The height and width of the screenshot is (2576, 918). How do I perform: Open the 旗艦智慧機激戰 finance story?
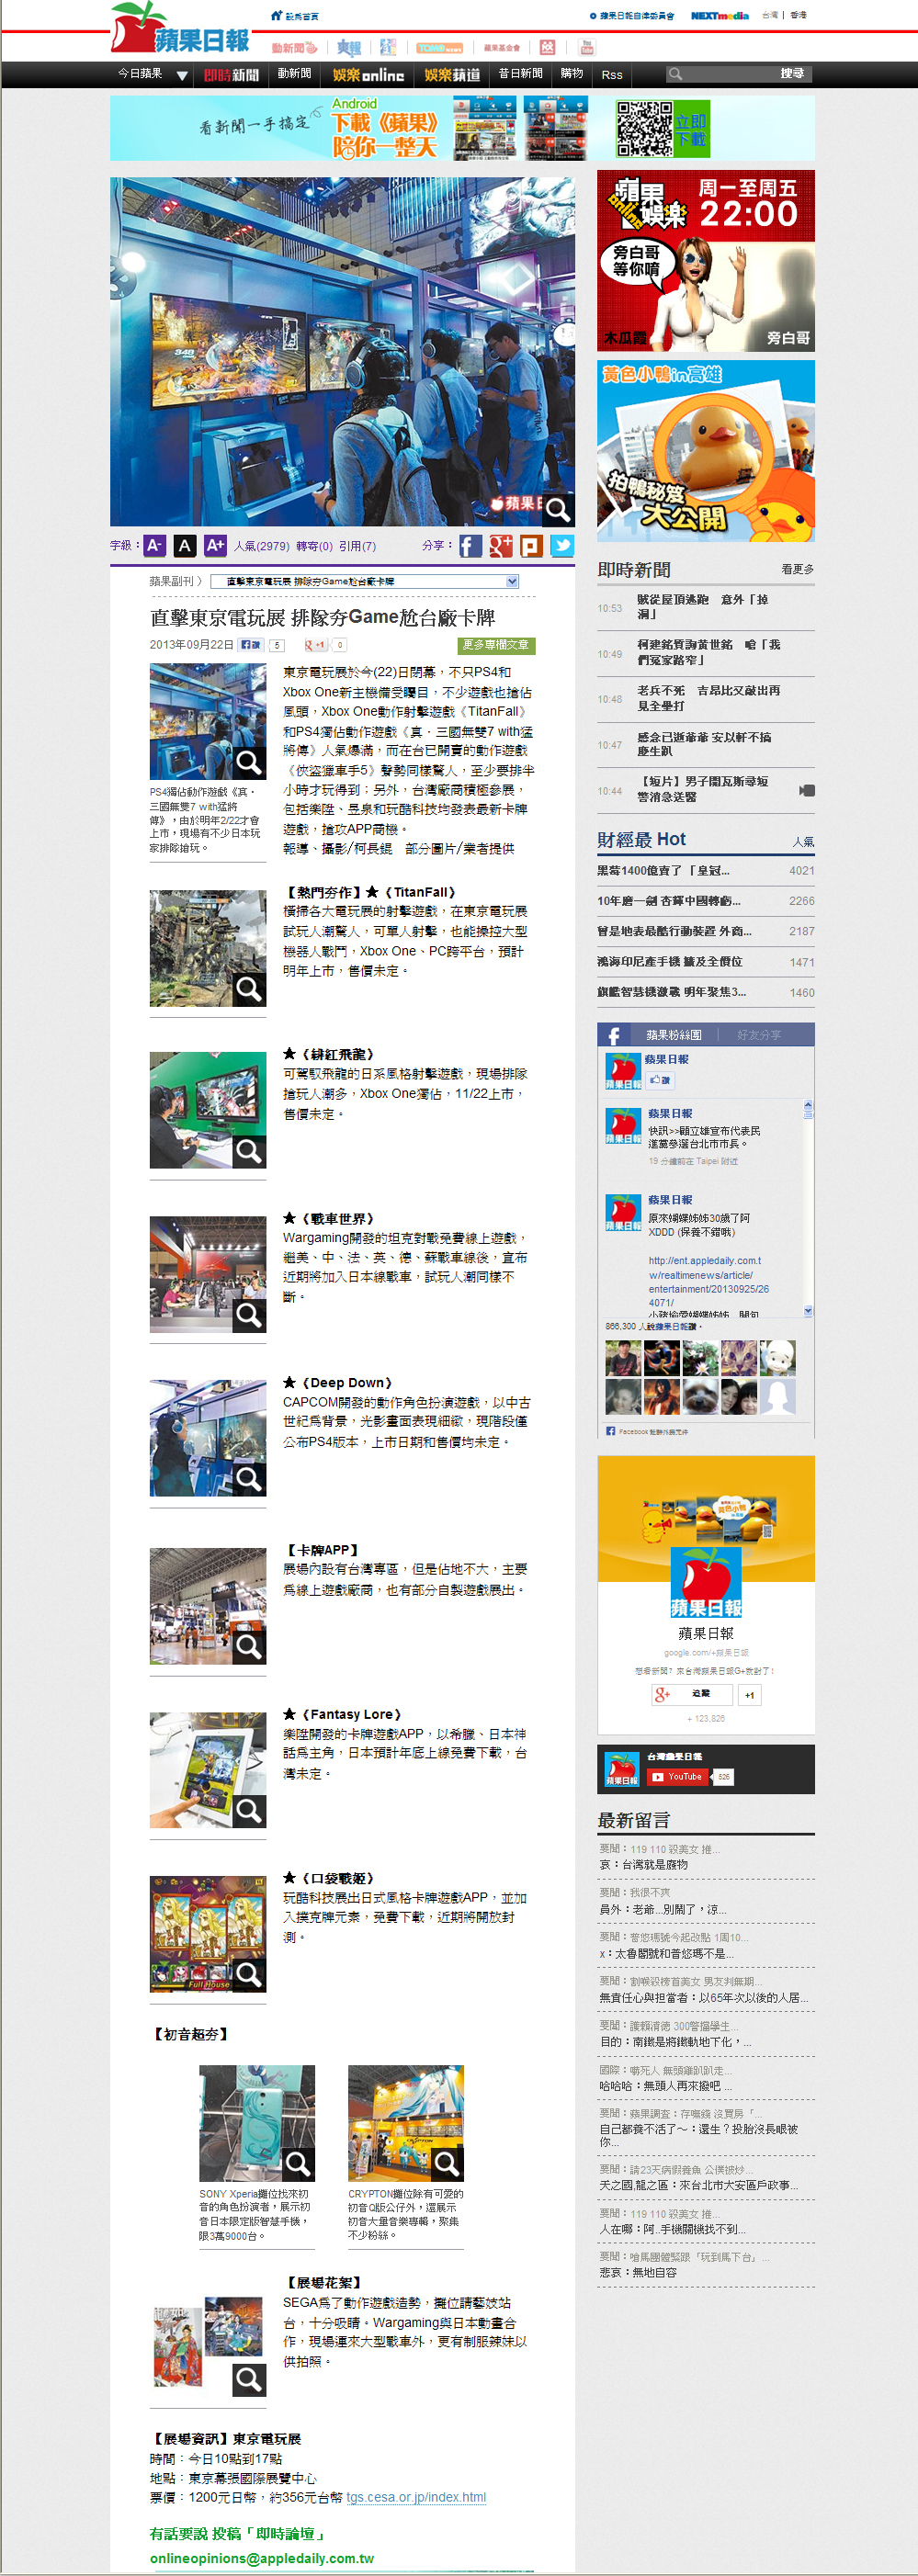(x=671, y=992)
